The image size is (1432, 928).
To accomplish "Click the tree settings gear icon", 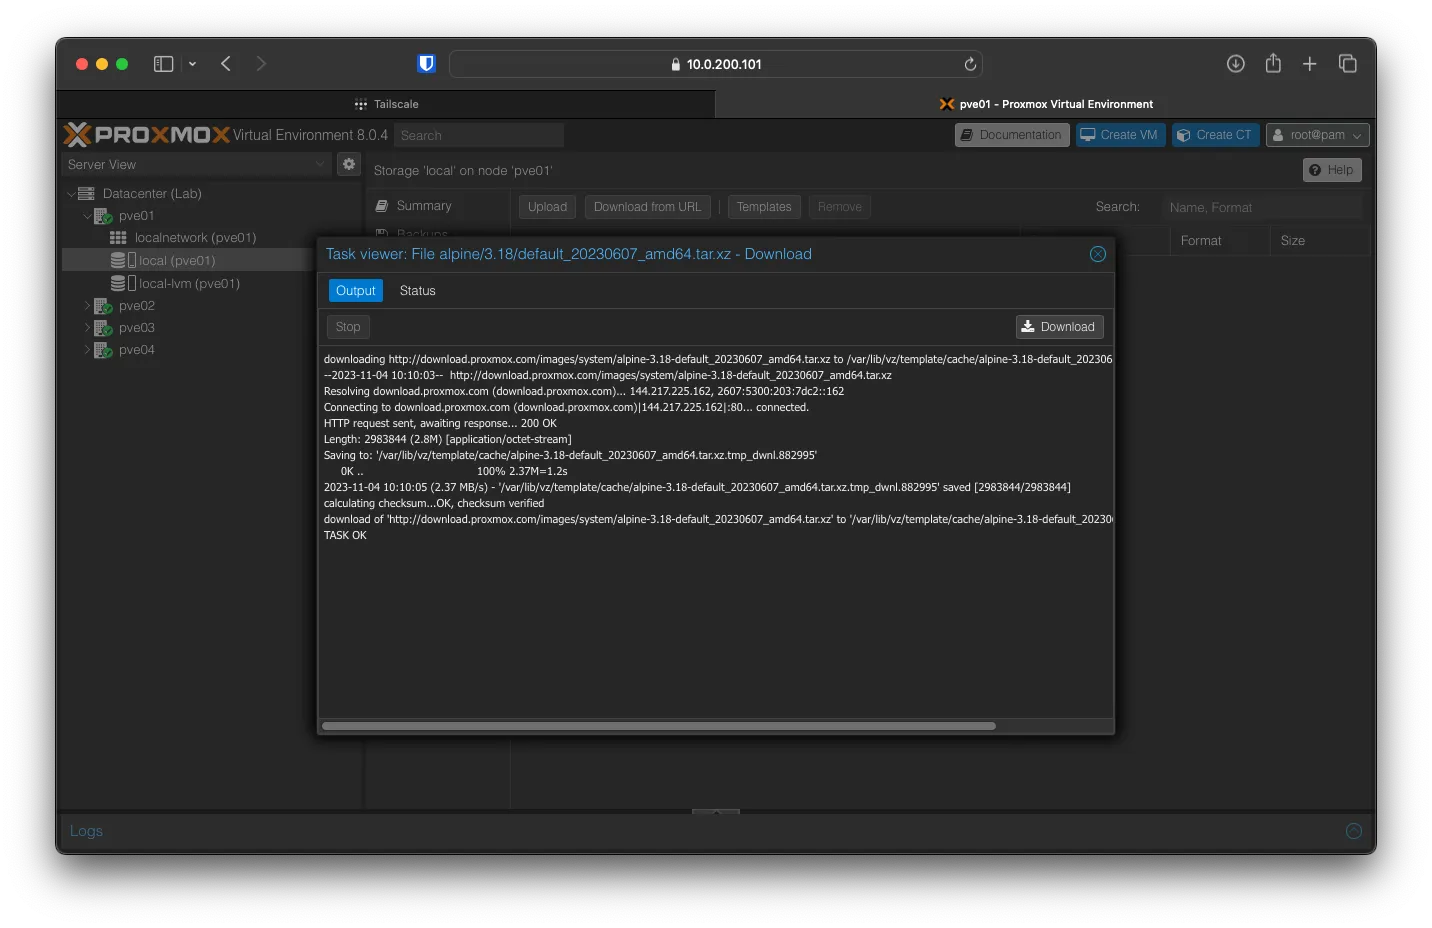I will [x=349, y=164].
